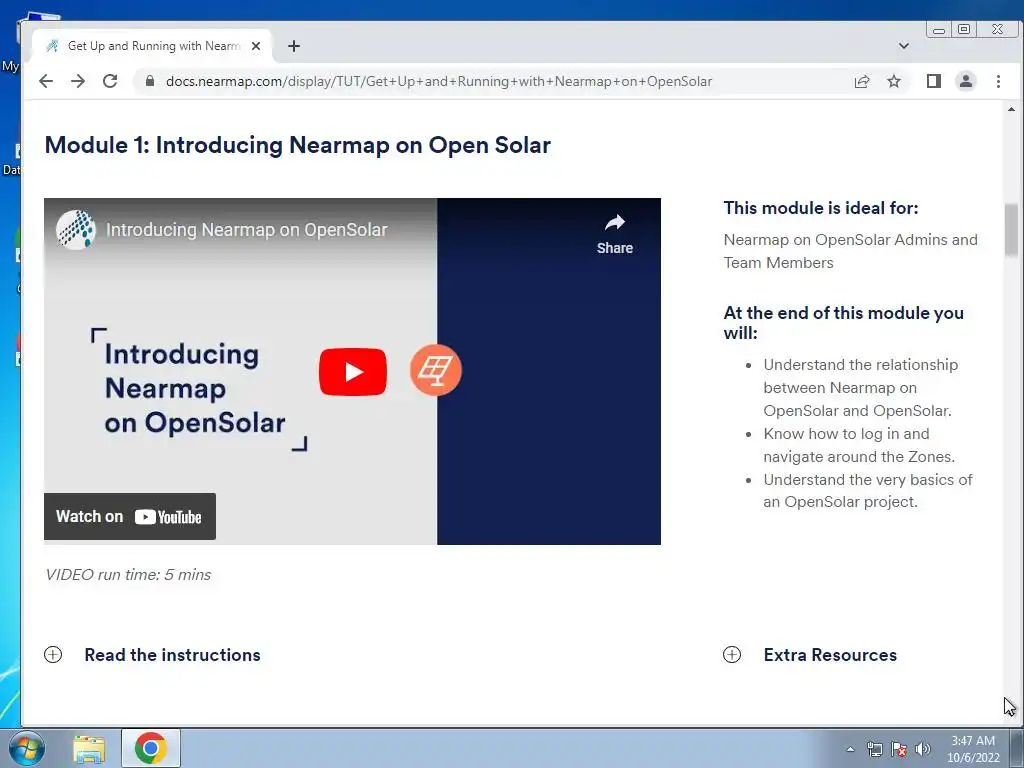1024x768 pixels.
Task: Reload the page
Action: pyautogui.click(x=110, y=81)
